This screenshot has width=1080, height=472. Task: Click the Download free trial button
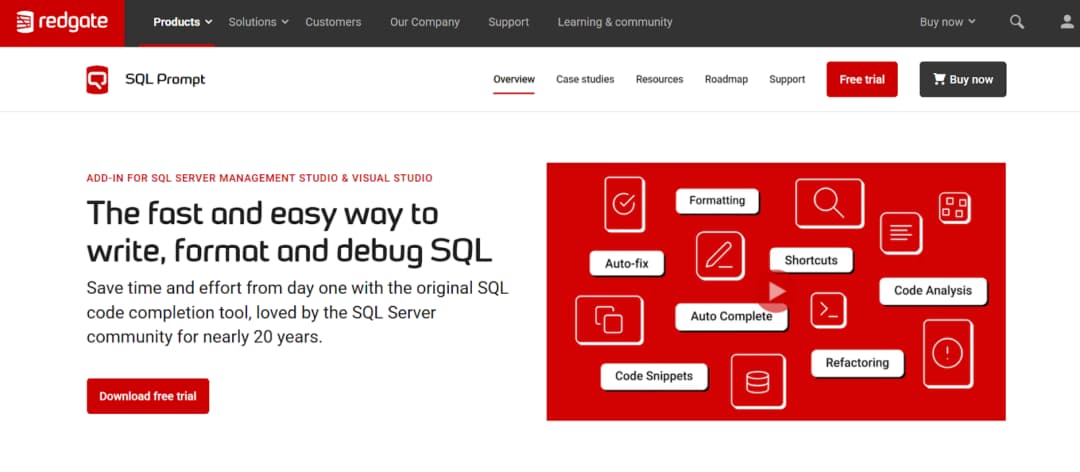click(147, 396)
